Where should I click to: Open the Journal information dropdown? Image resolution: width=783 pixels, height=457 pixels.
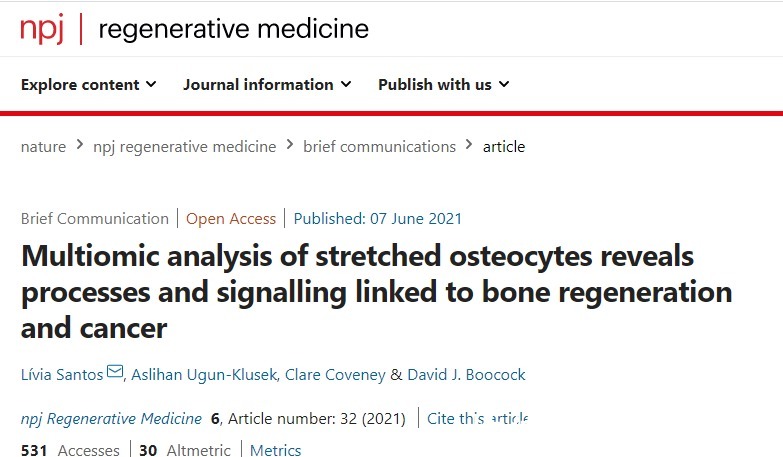coord(267,85)
